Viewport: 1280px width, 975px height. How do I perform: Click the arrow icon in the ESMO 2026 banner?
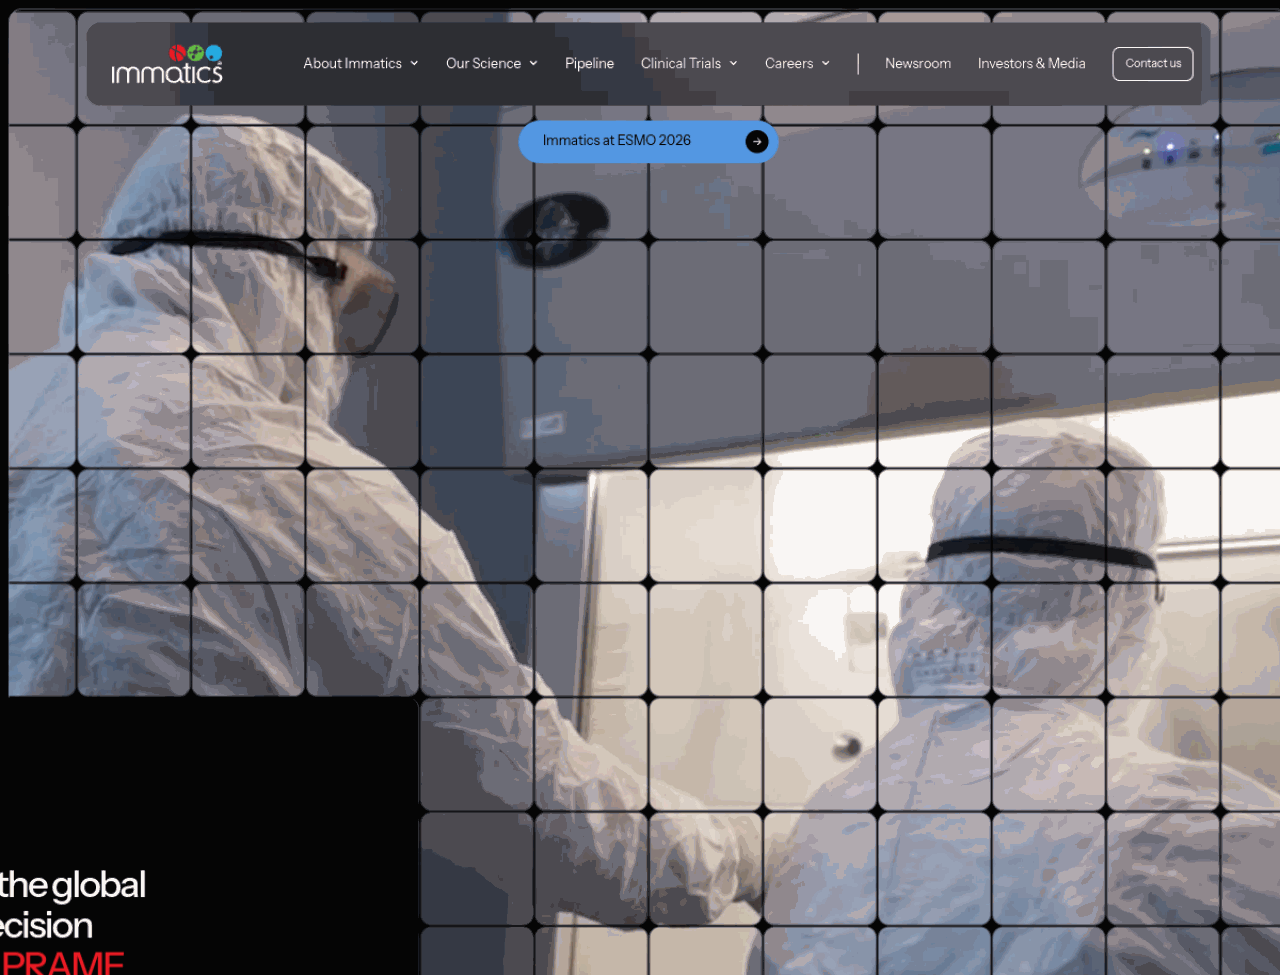(757, 142)
